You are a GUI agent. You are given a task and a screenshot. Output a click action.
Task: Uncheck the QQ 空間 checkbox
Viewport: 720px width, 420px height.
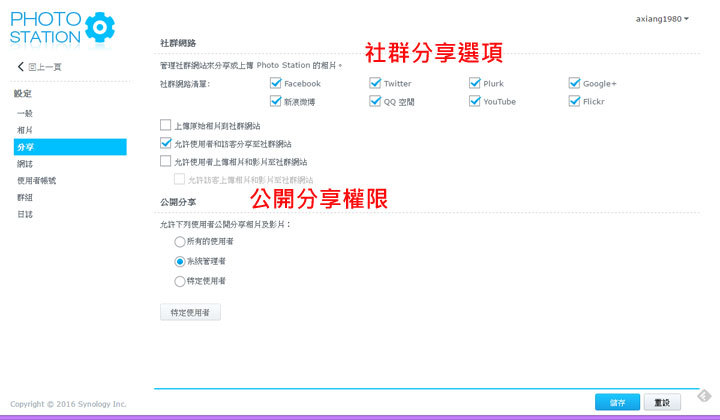coord(375,101)
